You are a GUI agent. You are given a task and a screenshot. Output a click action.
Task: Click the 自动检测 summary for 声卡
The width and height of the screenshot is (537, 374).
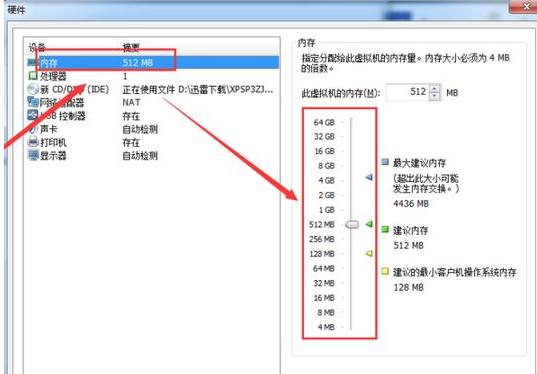coord(140,129)
